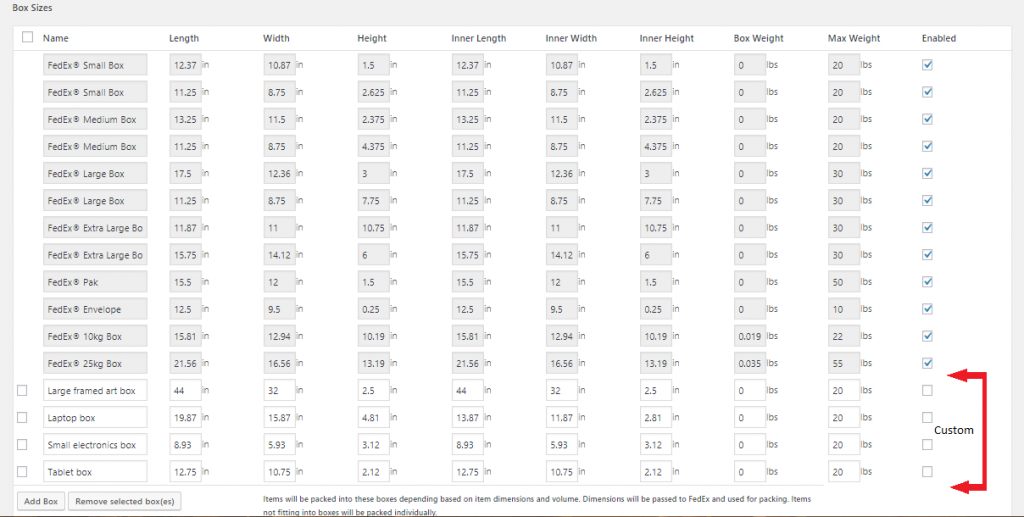Disable the FedEx 25kg Box enabled checkbox
The image size is (1024, 517).
pyautogui.click(x=927, y=363)
